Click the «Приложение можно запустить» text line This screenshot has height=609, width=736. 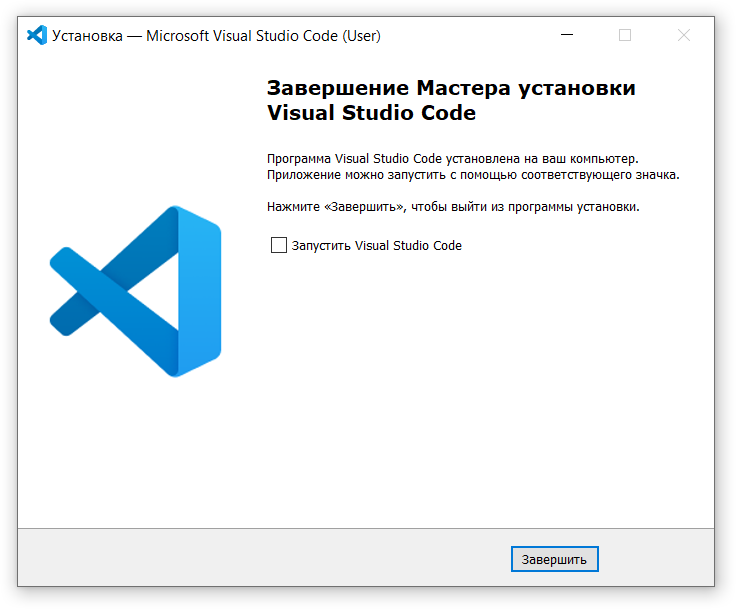tap(472, 174)
